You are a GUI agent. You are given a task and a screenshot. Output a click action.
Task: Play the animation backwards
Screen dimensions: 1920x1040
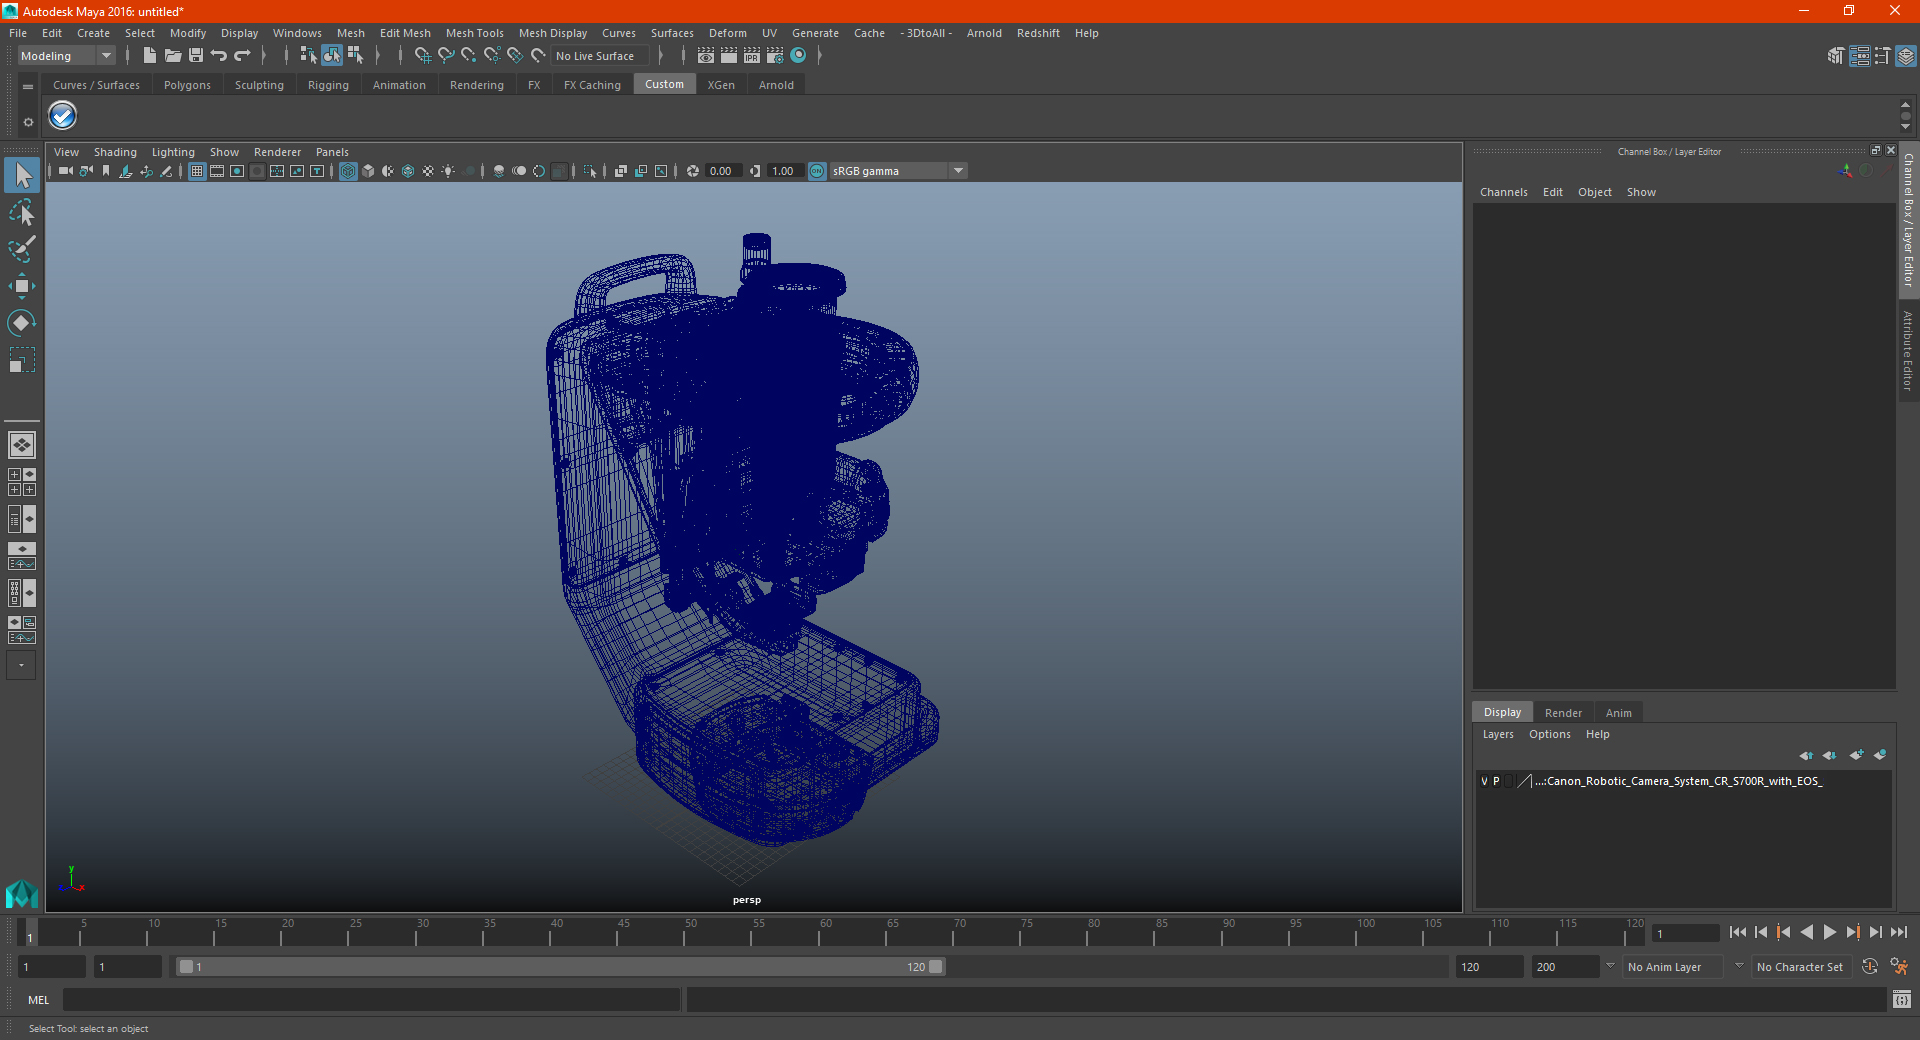(1807, 932)
